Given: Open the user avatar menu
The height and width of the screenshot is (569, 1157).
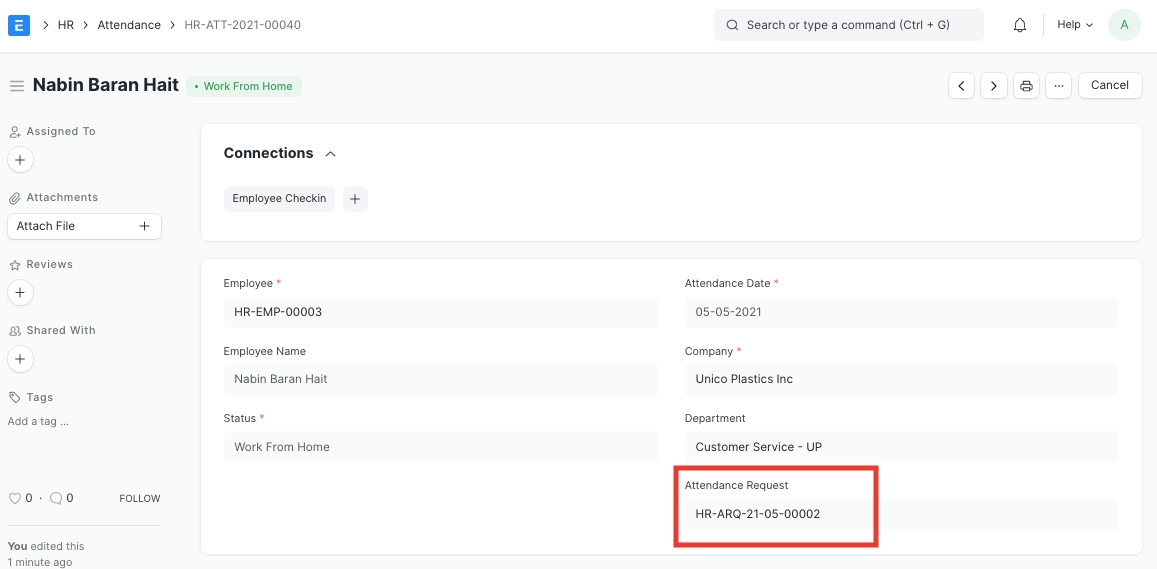Looking at the screenshot, I should [x=1124, y=25].
